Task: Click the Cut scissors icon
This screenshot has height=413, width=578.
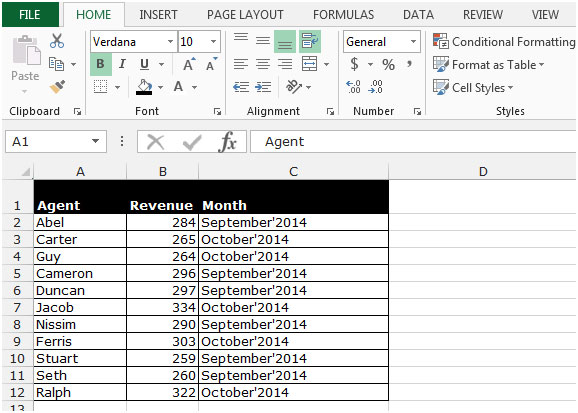Action: pyautogui.click(x=57, y=41)
